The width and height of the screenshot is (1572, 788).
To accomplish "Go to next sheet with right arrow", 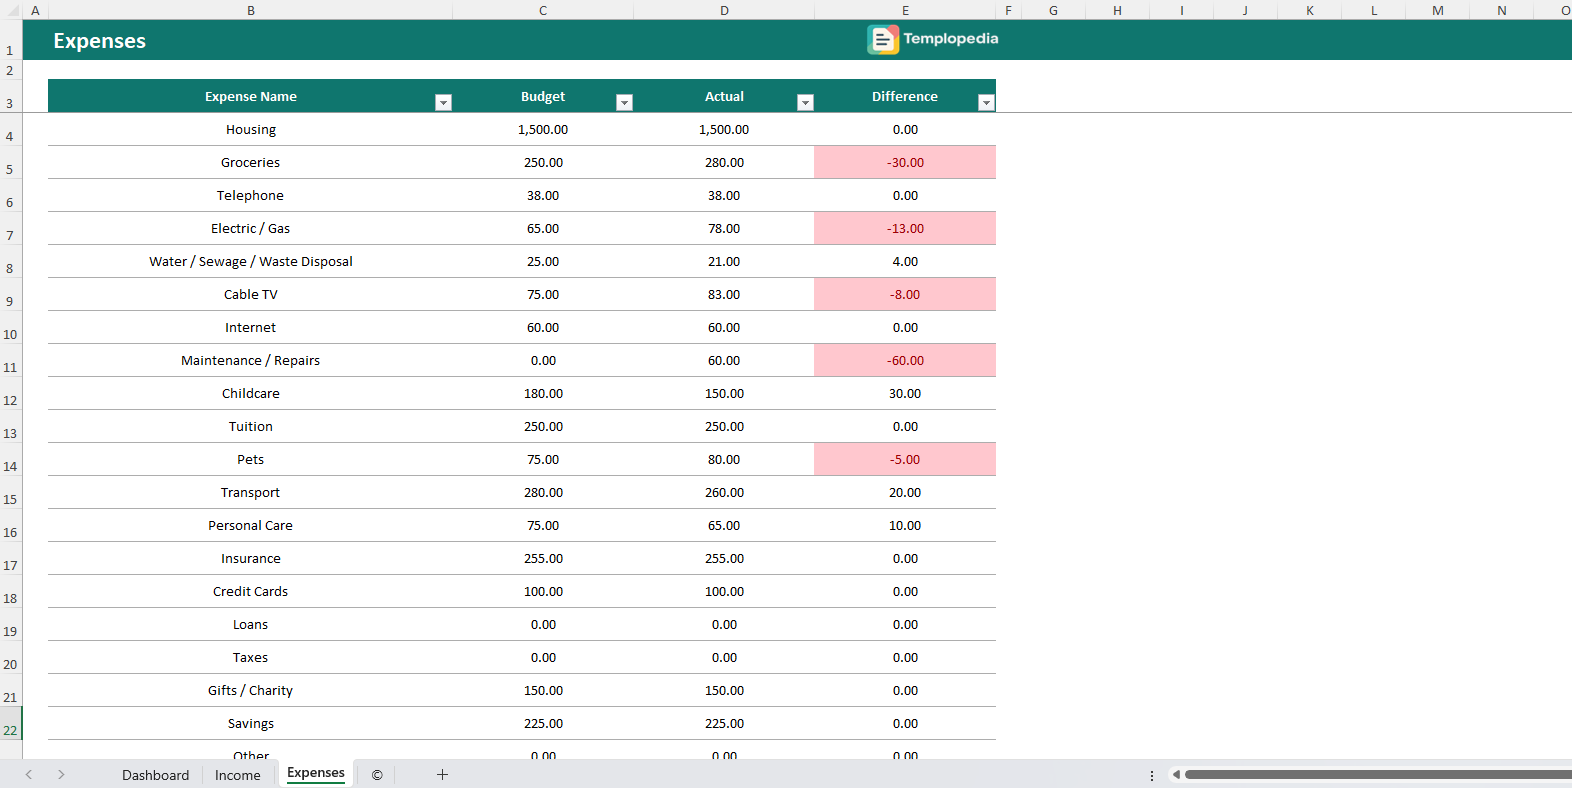I will click(x=61, y=775).
